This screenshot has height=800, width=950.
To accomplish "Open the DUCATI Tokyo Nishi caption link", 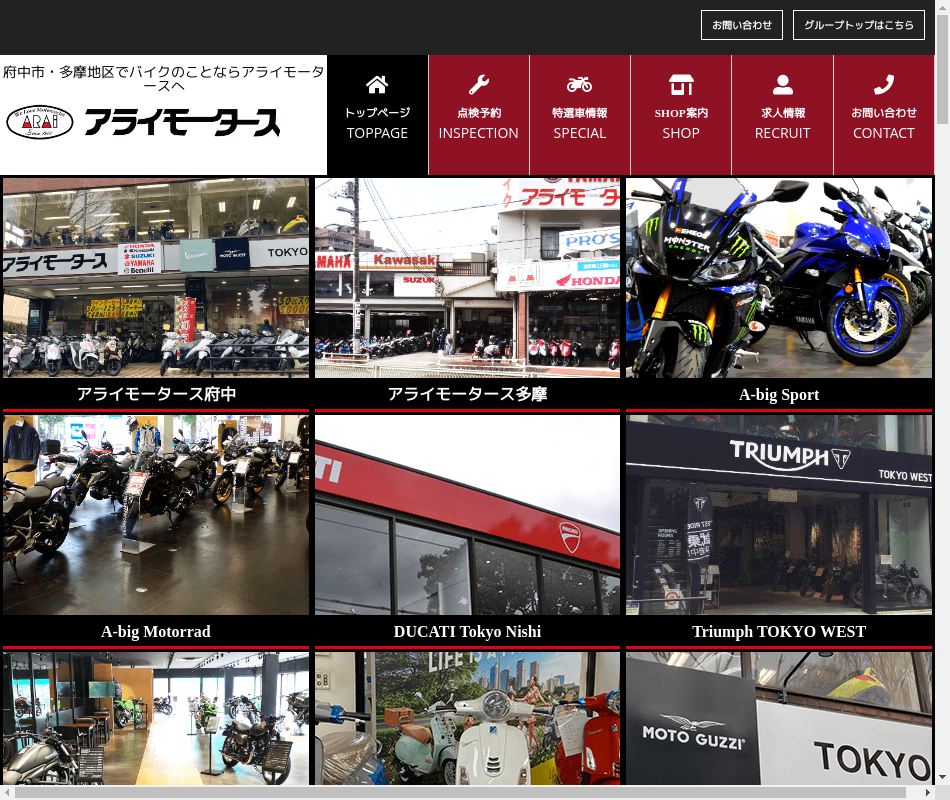I will click(x=468, y=632).
